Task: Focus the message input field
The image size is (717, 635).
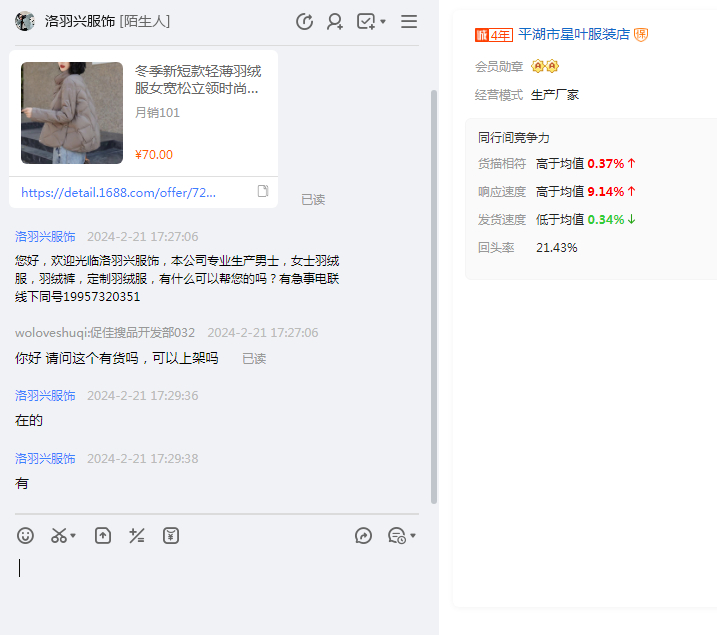Action: click(x=217, y=590)
